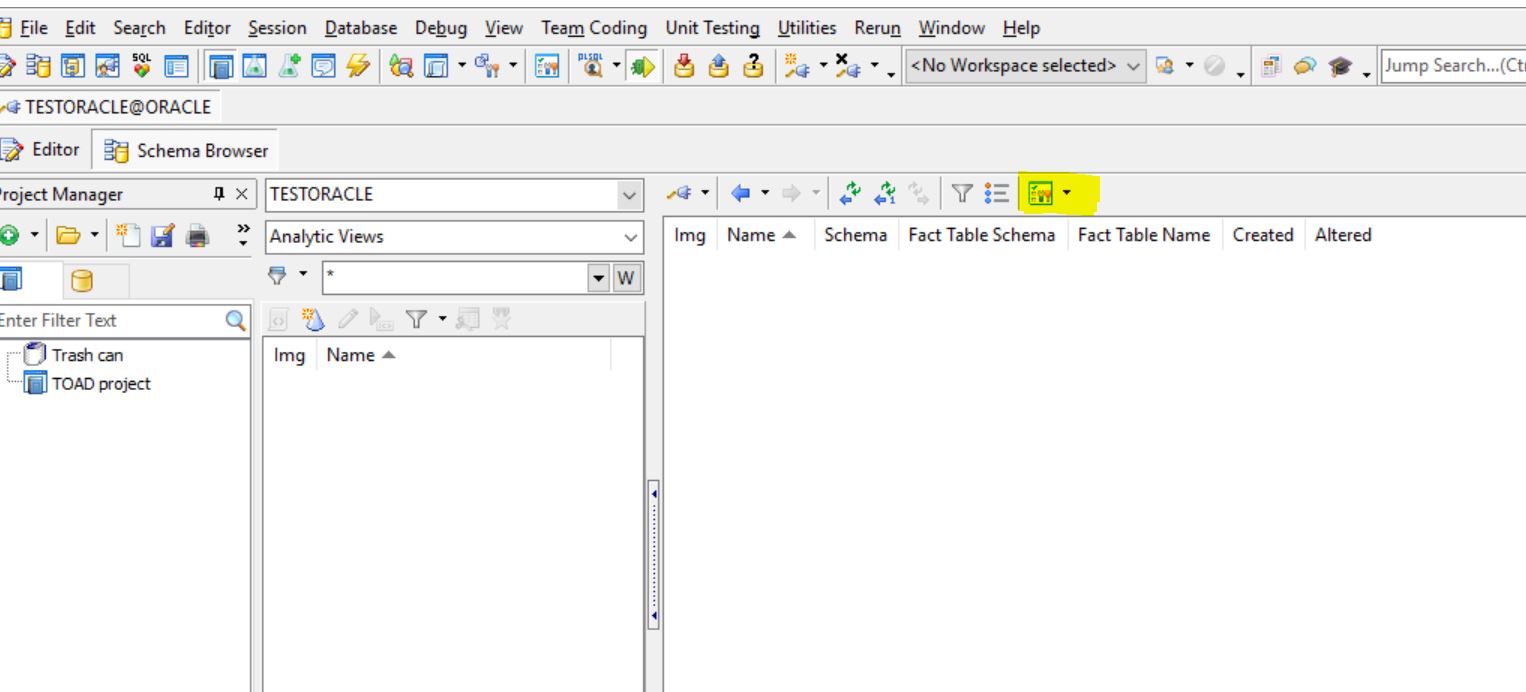
Task: Click the SQL Optimizer heart icon
Action: point(141,65)
